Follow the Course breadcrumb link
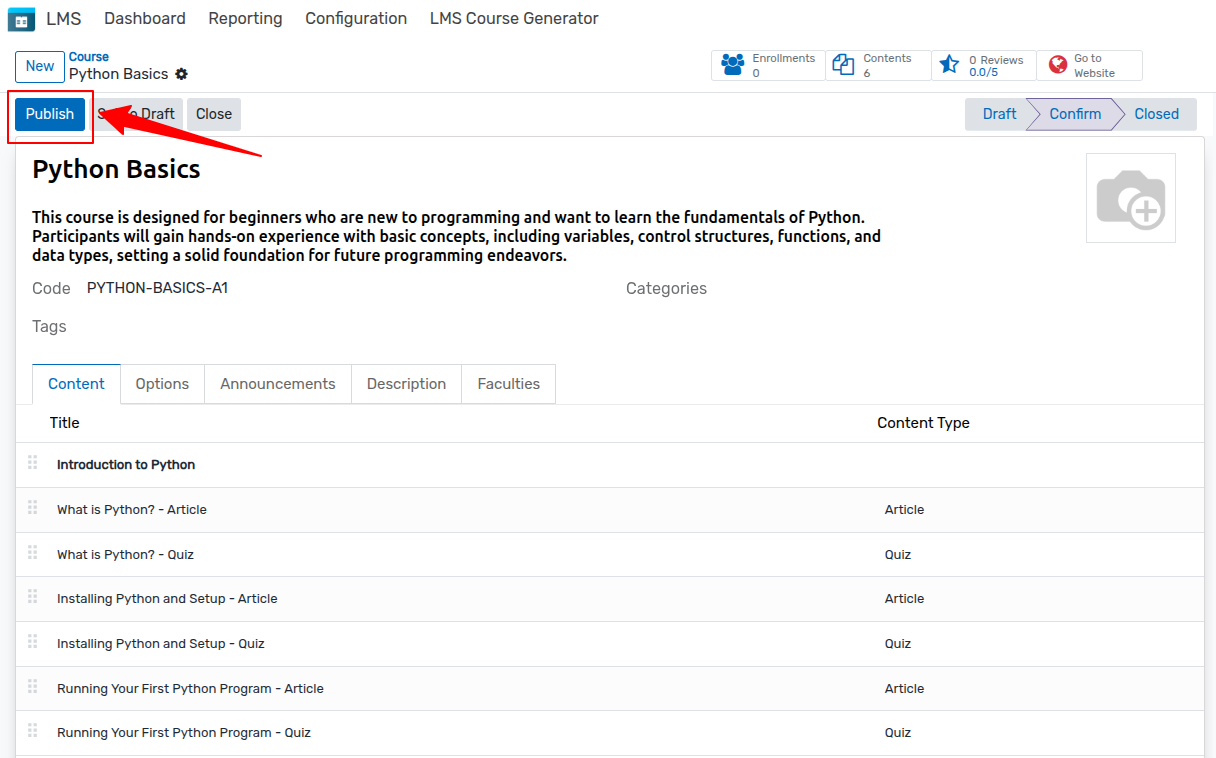The height and width of the screenshot is (758, 1216). [x=89, y=57]
